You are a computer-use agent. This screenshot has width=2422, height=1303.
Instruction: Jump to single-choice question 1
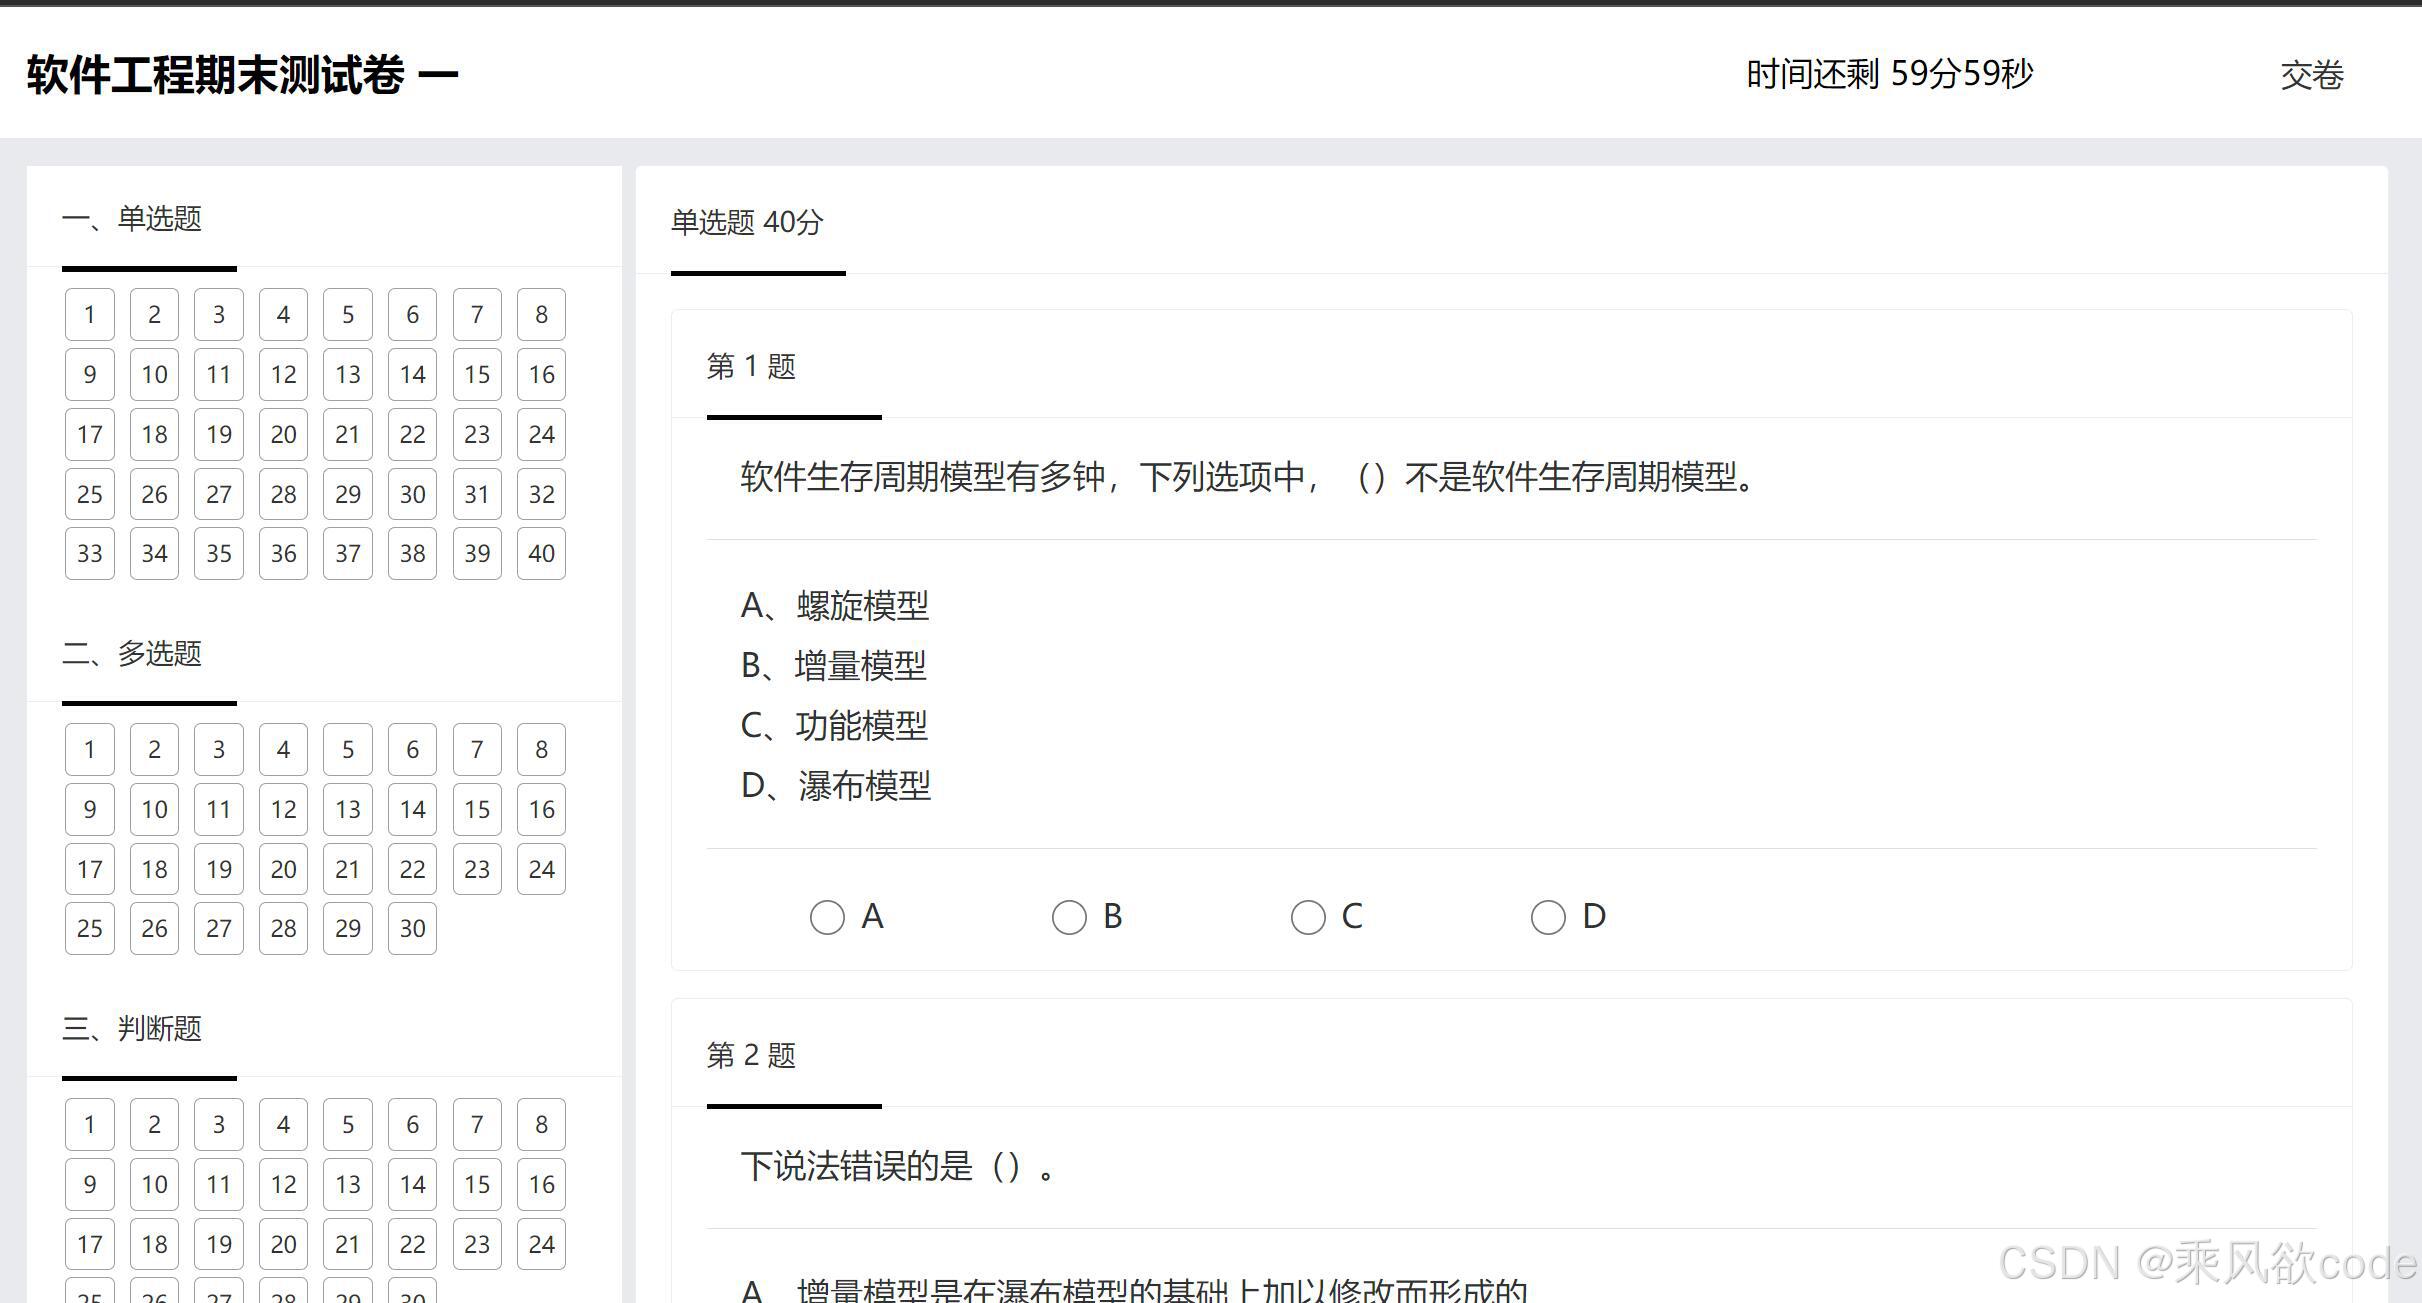89,313
